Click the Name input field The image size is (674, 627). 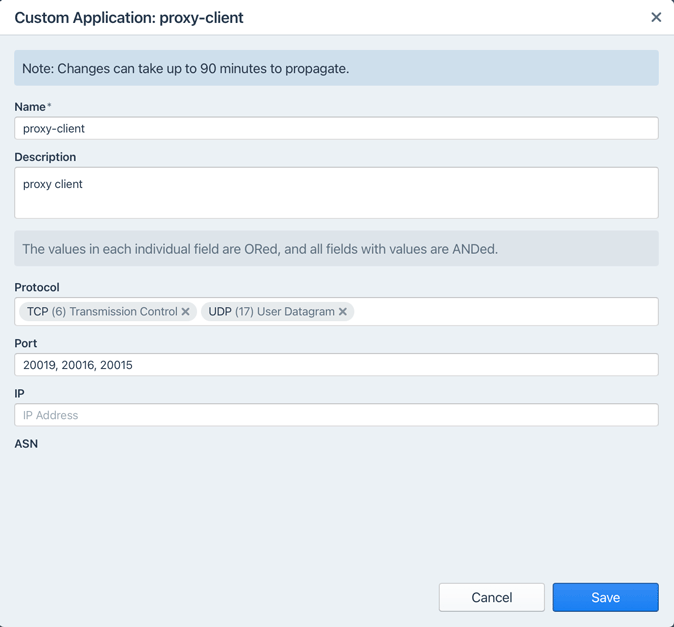[x=336, y=128]
